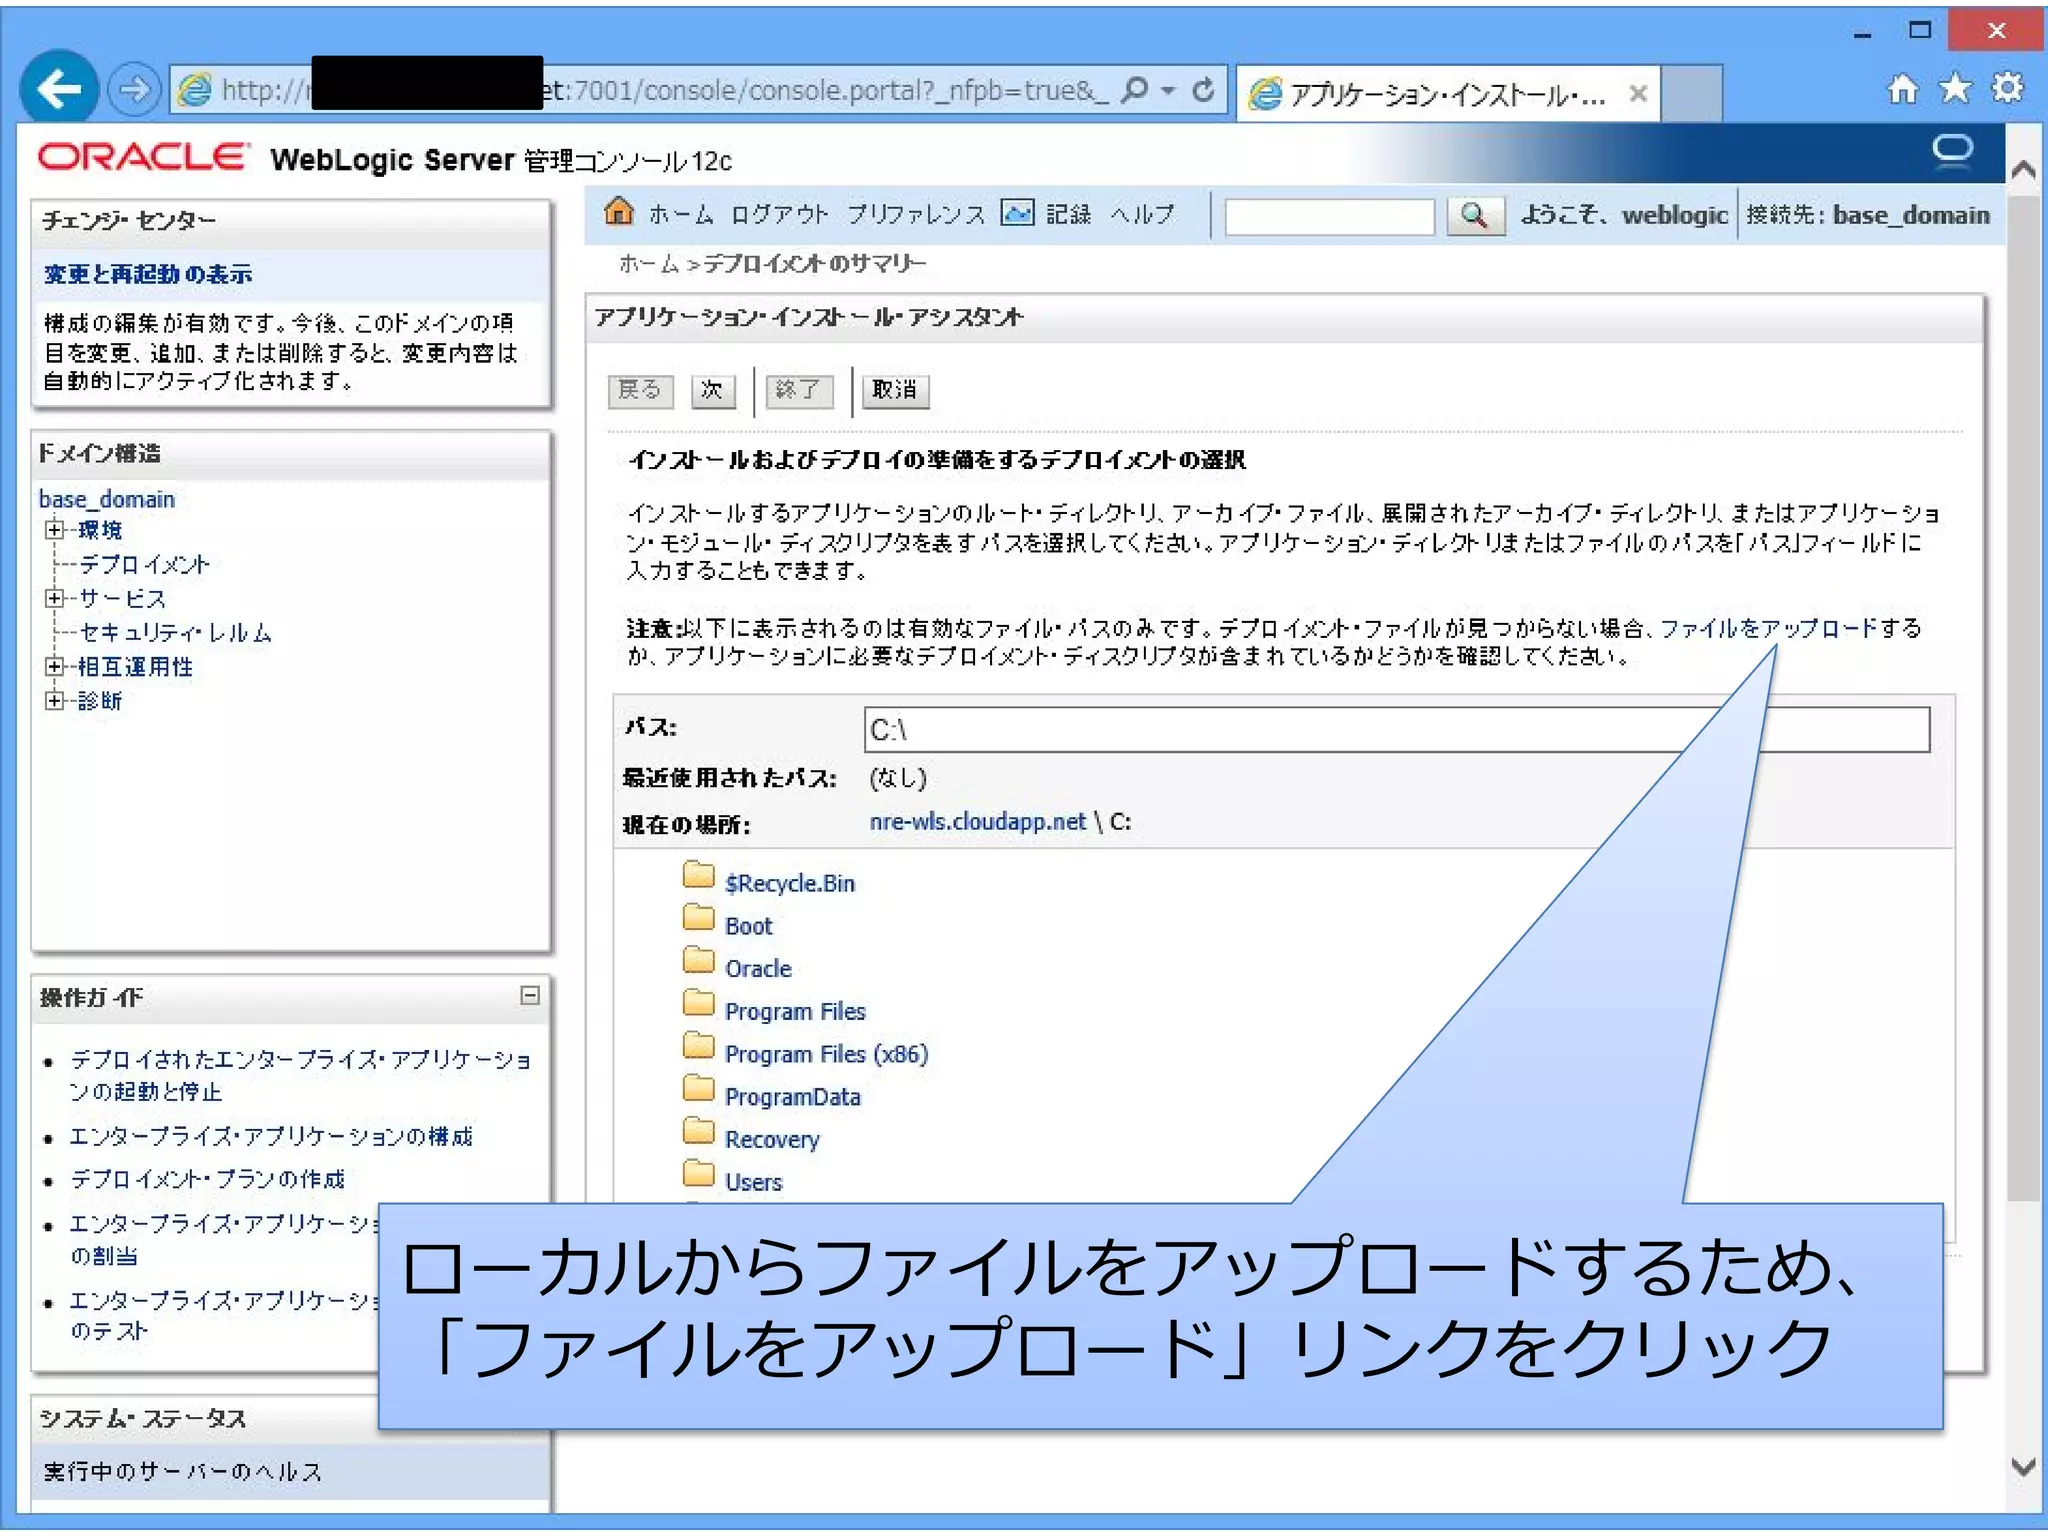Expand the 環境 tree node
The width and height of the screenshot is (2048, 1536).
55,530
